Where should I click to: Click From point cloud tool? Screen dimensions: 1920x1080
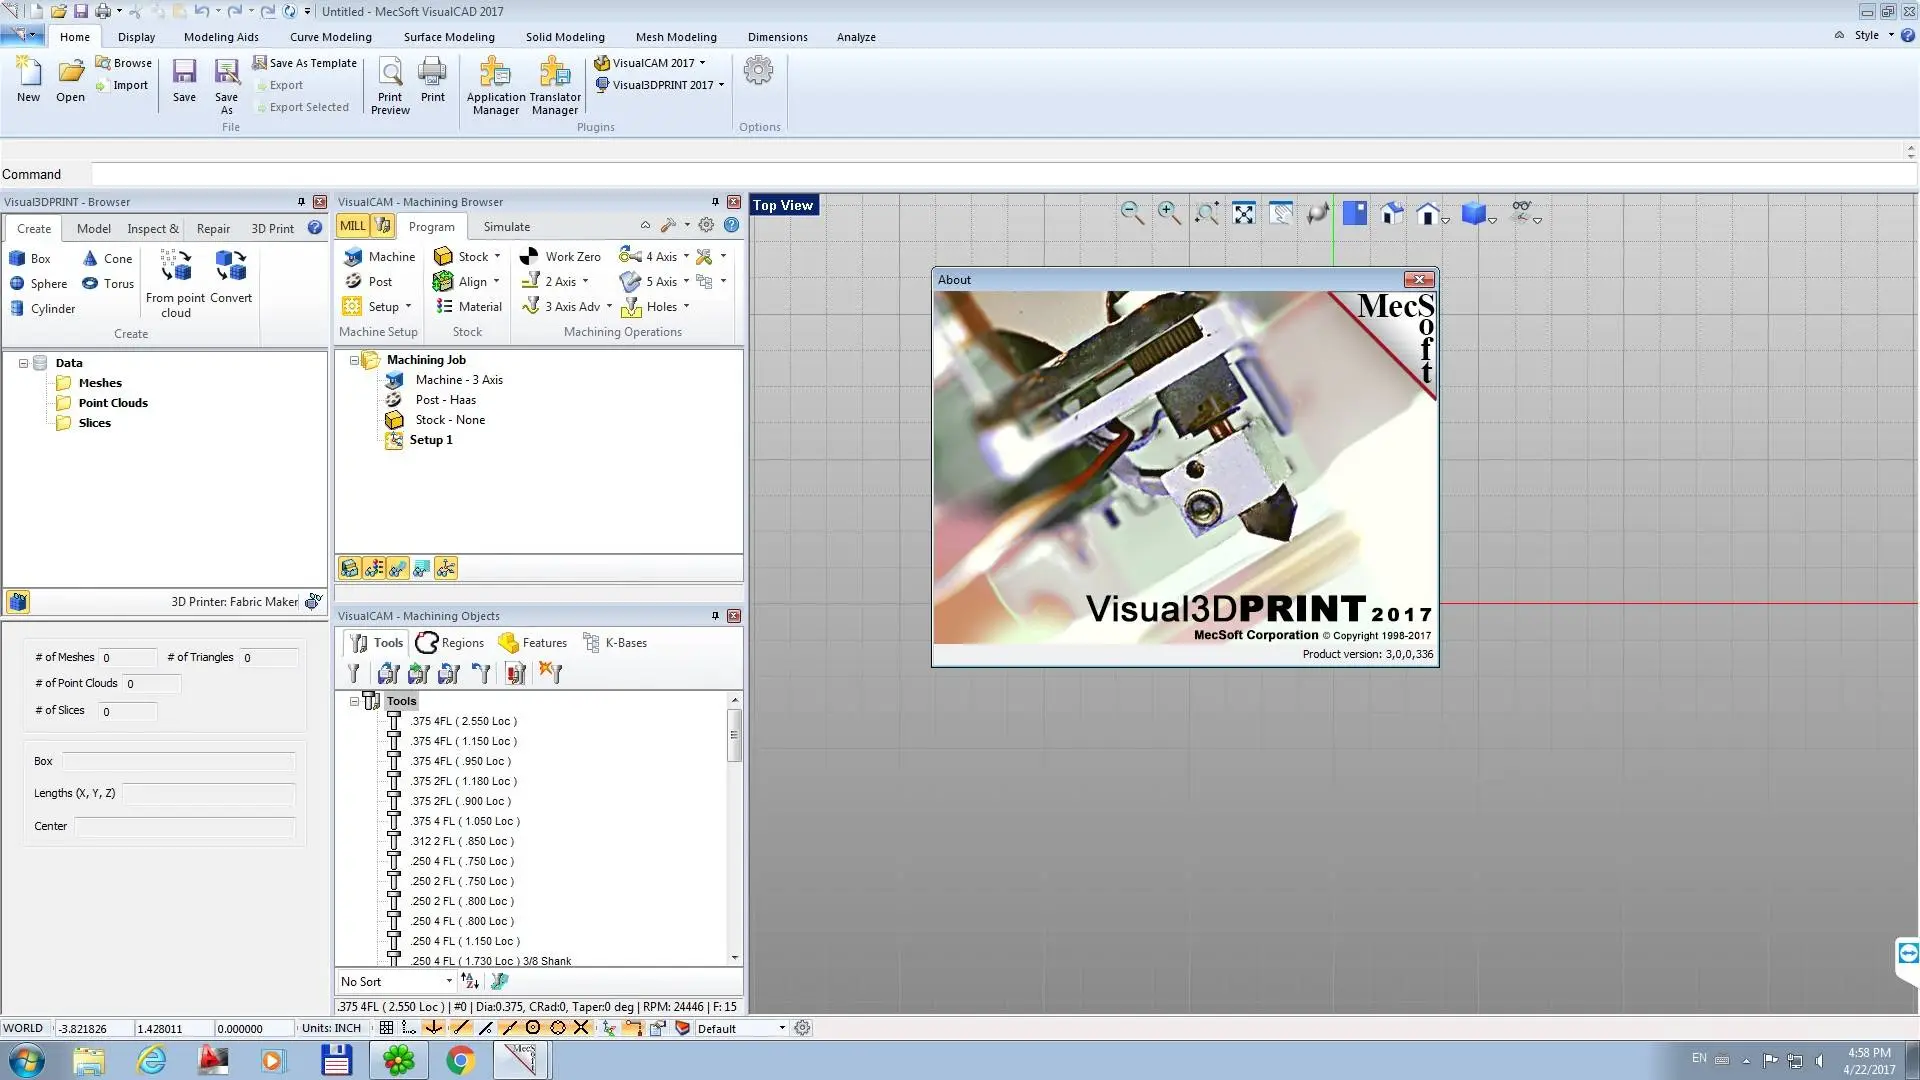pyautogui.click(x=175, y=284)
